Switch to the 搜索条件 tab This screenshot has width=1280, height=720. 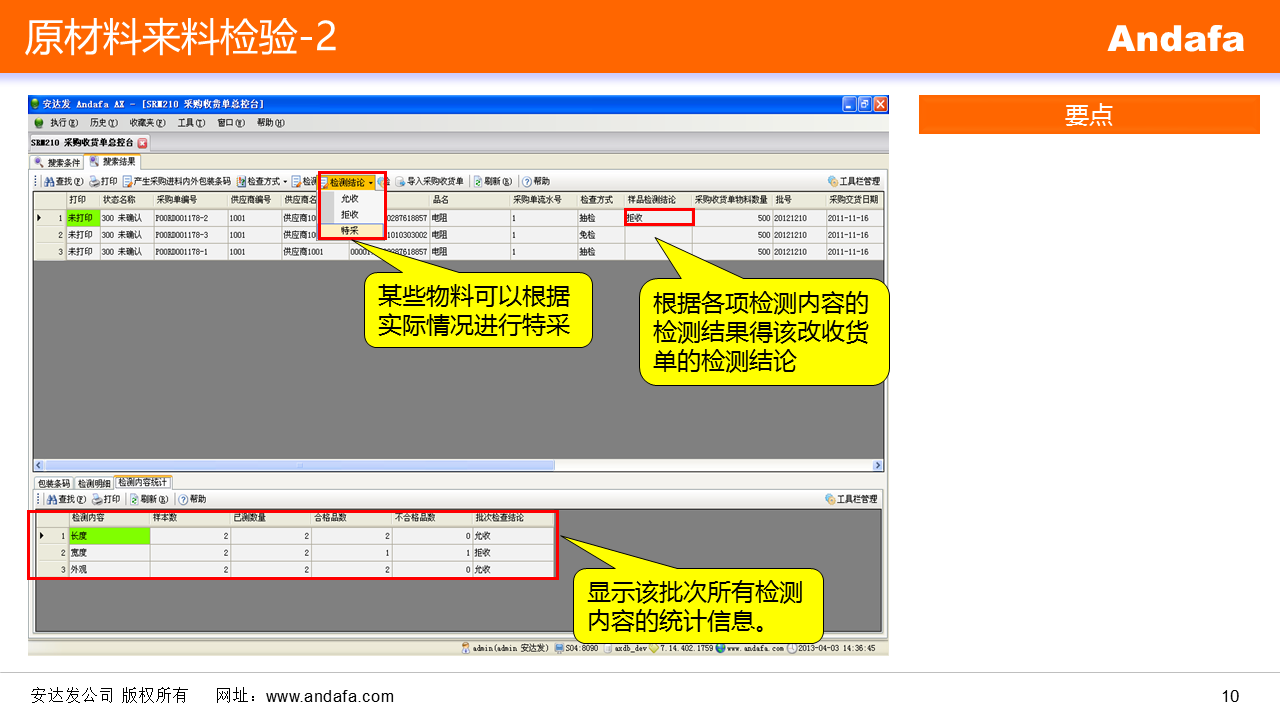[x=58, y=162]
